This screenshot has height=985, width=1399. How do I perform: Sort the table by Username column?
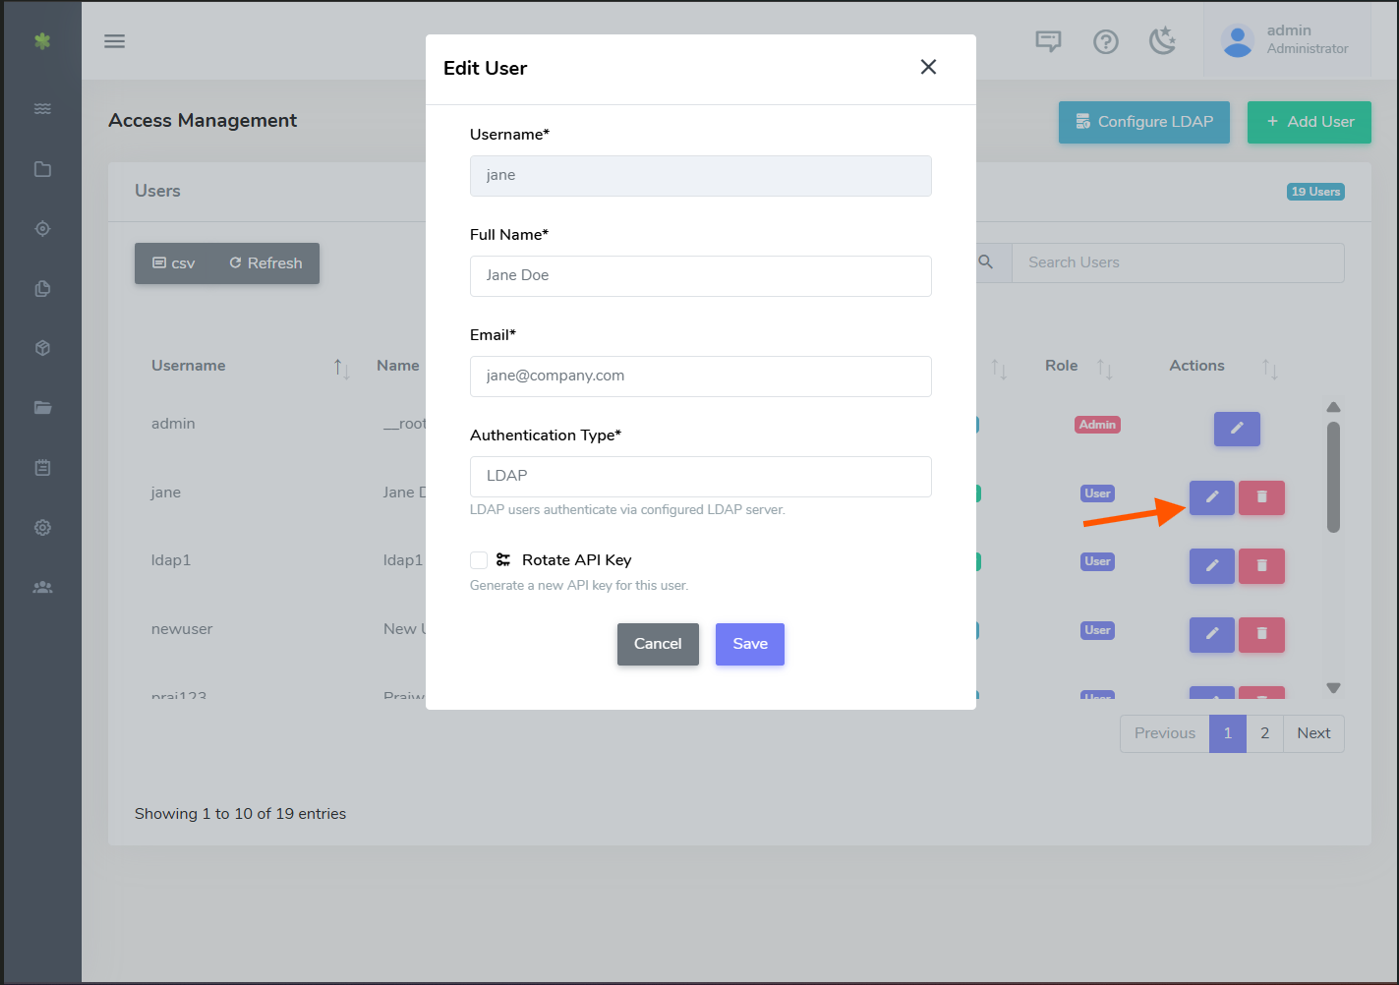[341, 368]
